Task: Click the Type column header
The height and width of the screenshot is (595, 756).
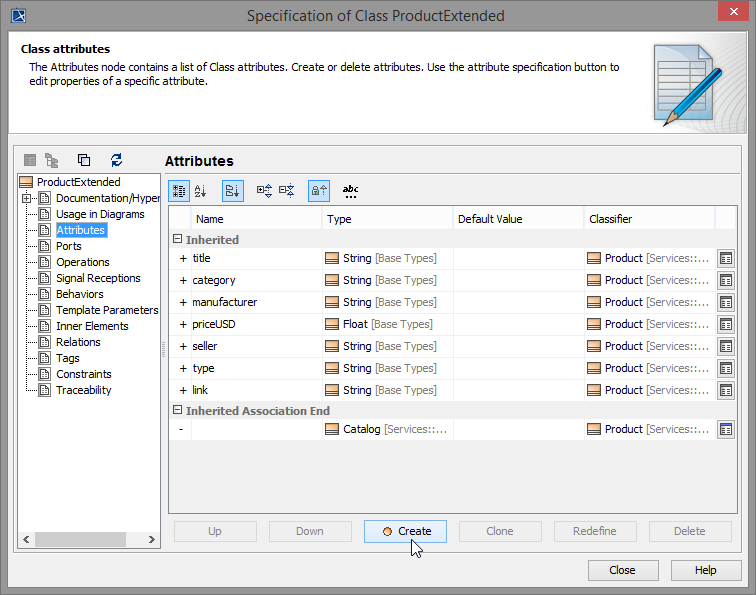Action: coord(340,219)
